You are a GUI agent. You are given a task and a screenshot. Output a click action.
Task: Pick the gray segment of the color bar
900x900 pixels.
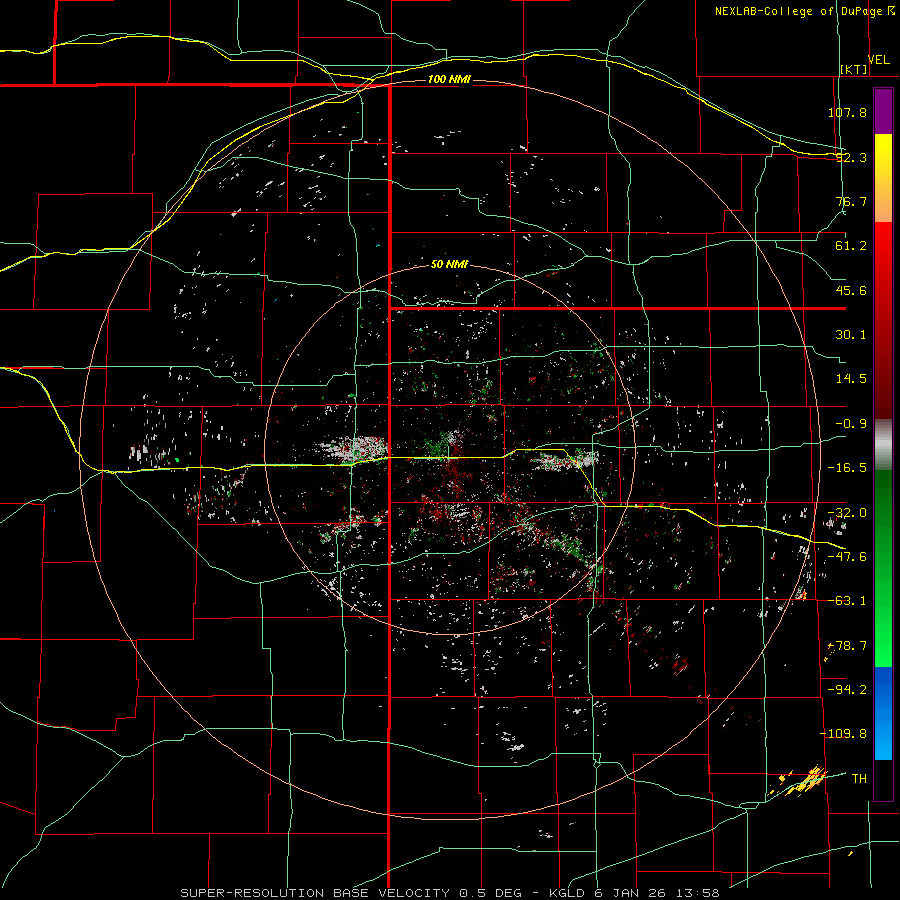(883, 445)
